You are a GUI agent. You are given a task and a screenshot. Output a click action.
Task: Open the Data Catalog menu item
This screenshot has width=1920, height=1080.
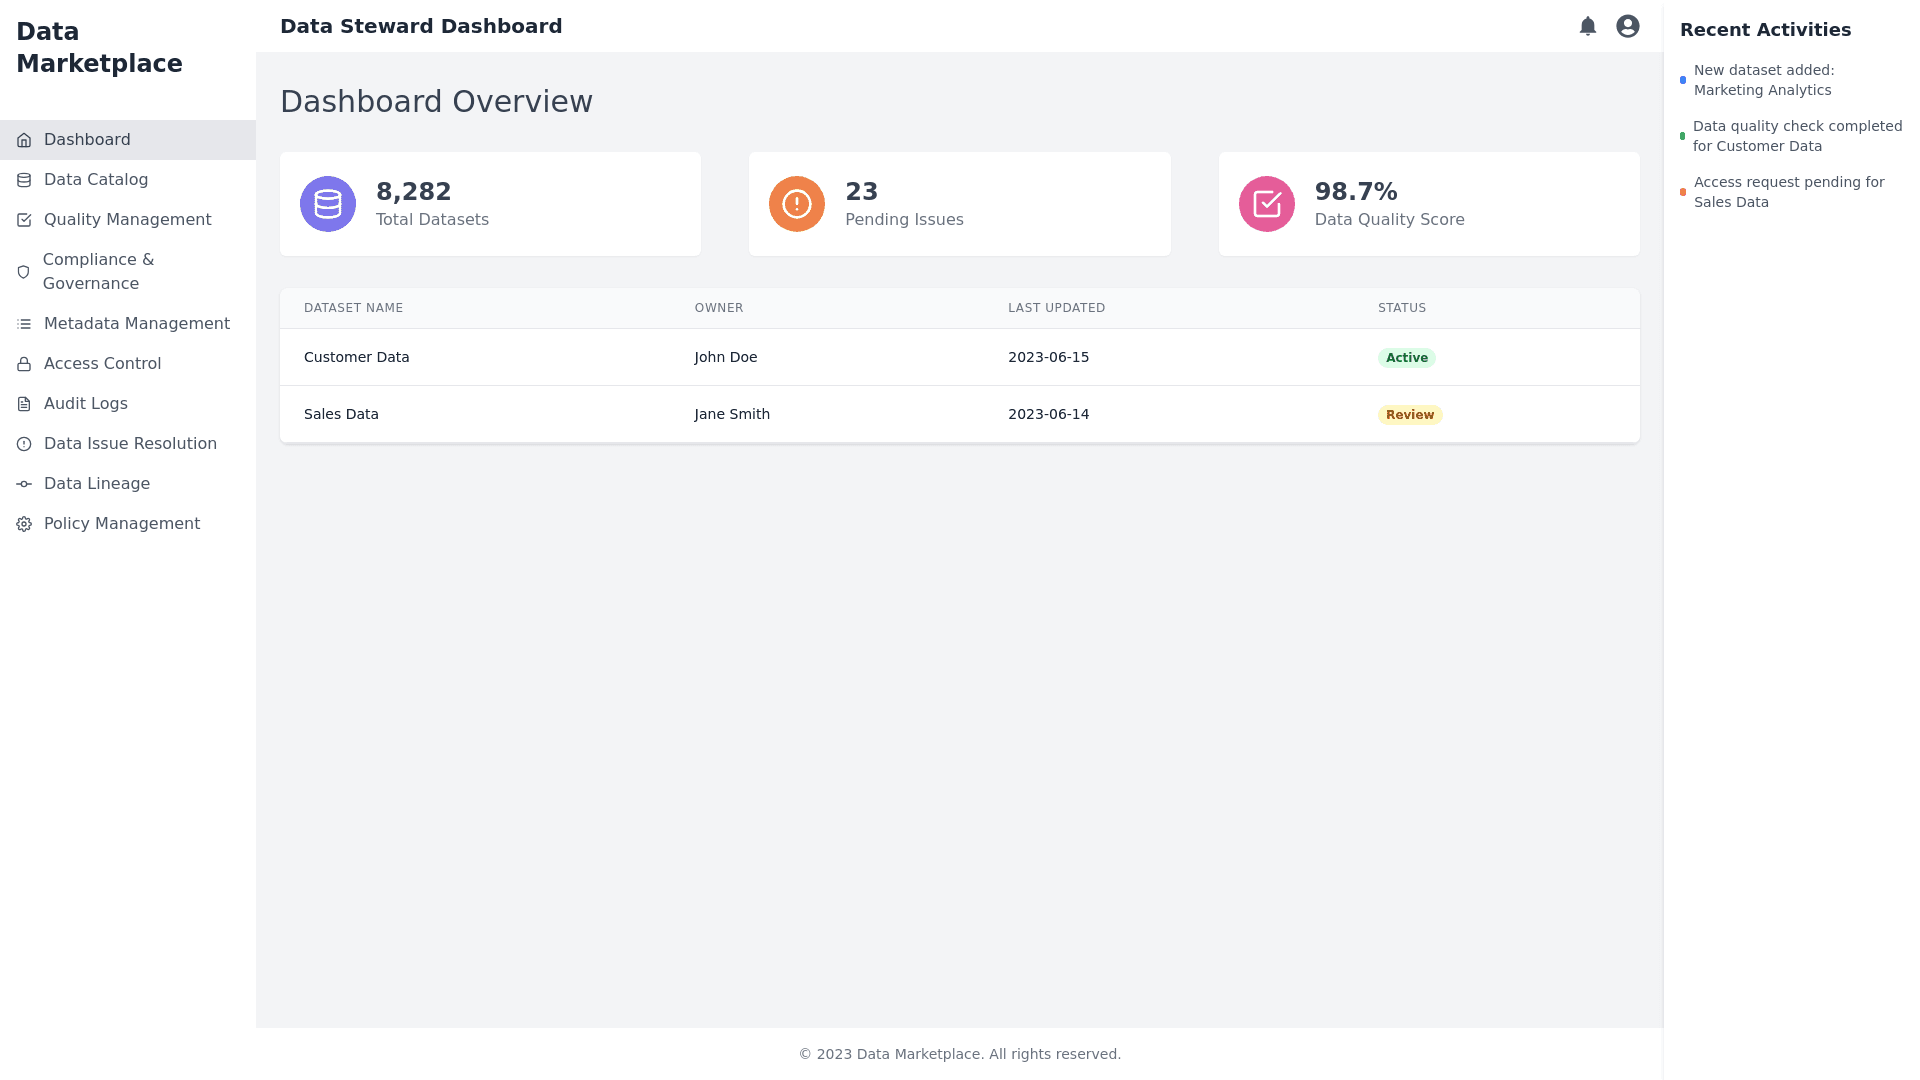click(96, 180)
